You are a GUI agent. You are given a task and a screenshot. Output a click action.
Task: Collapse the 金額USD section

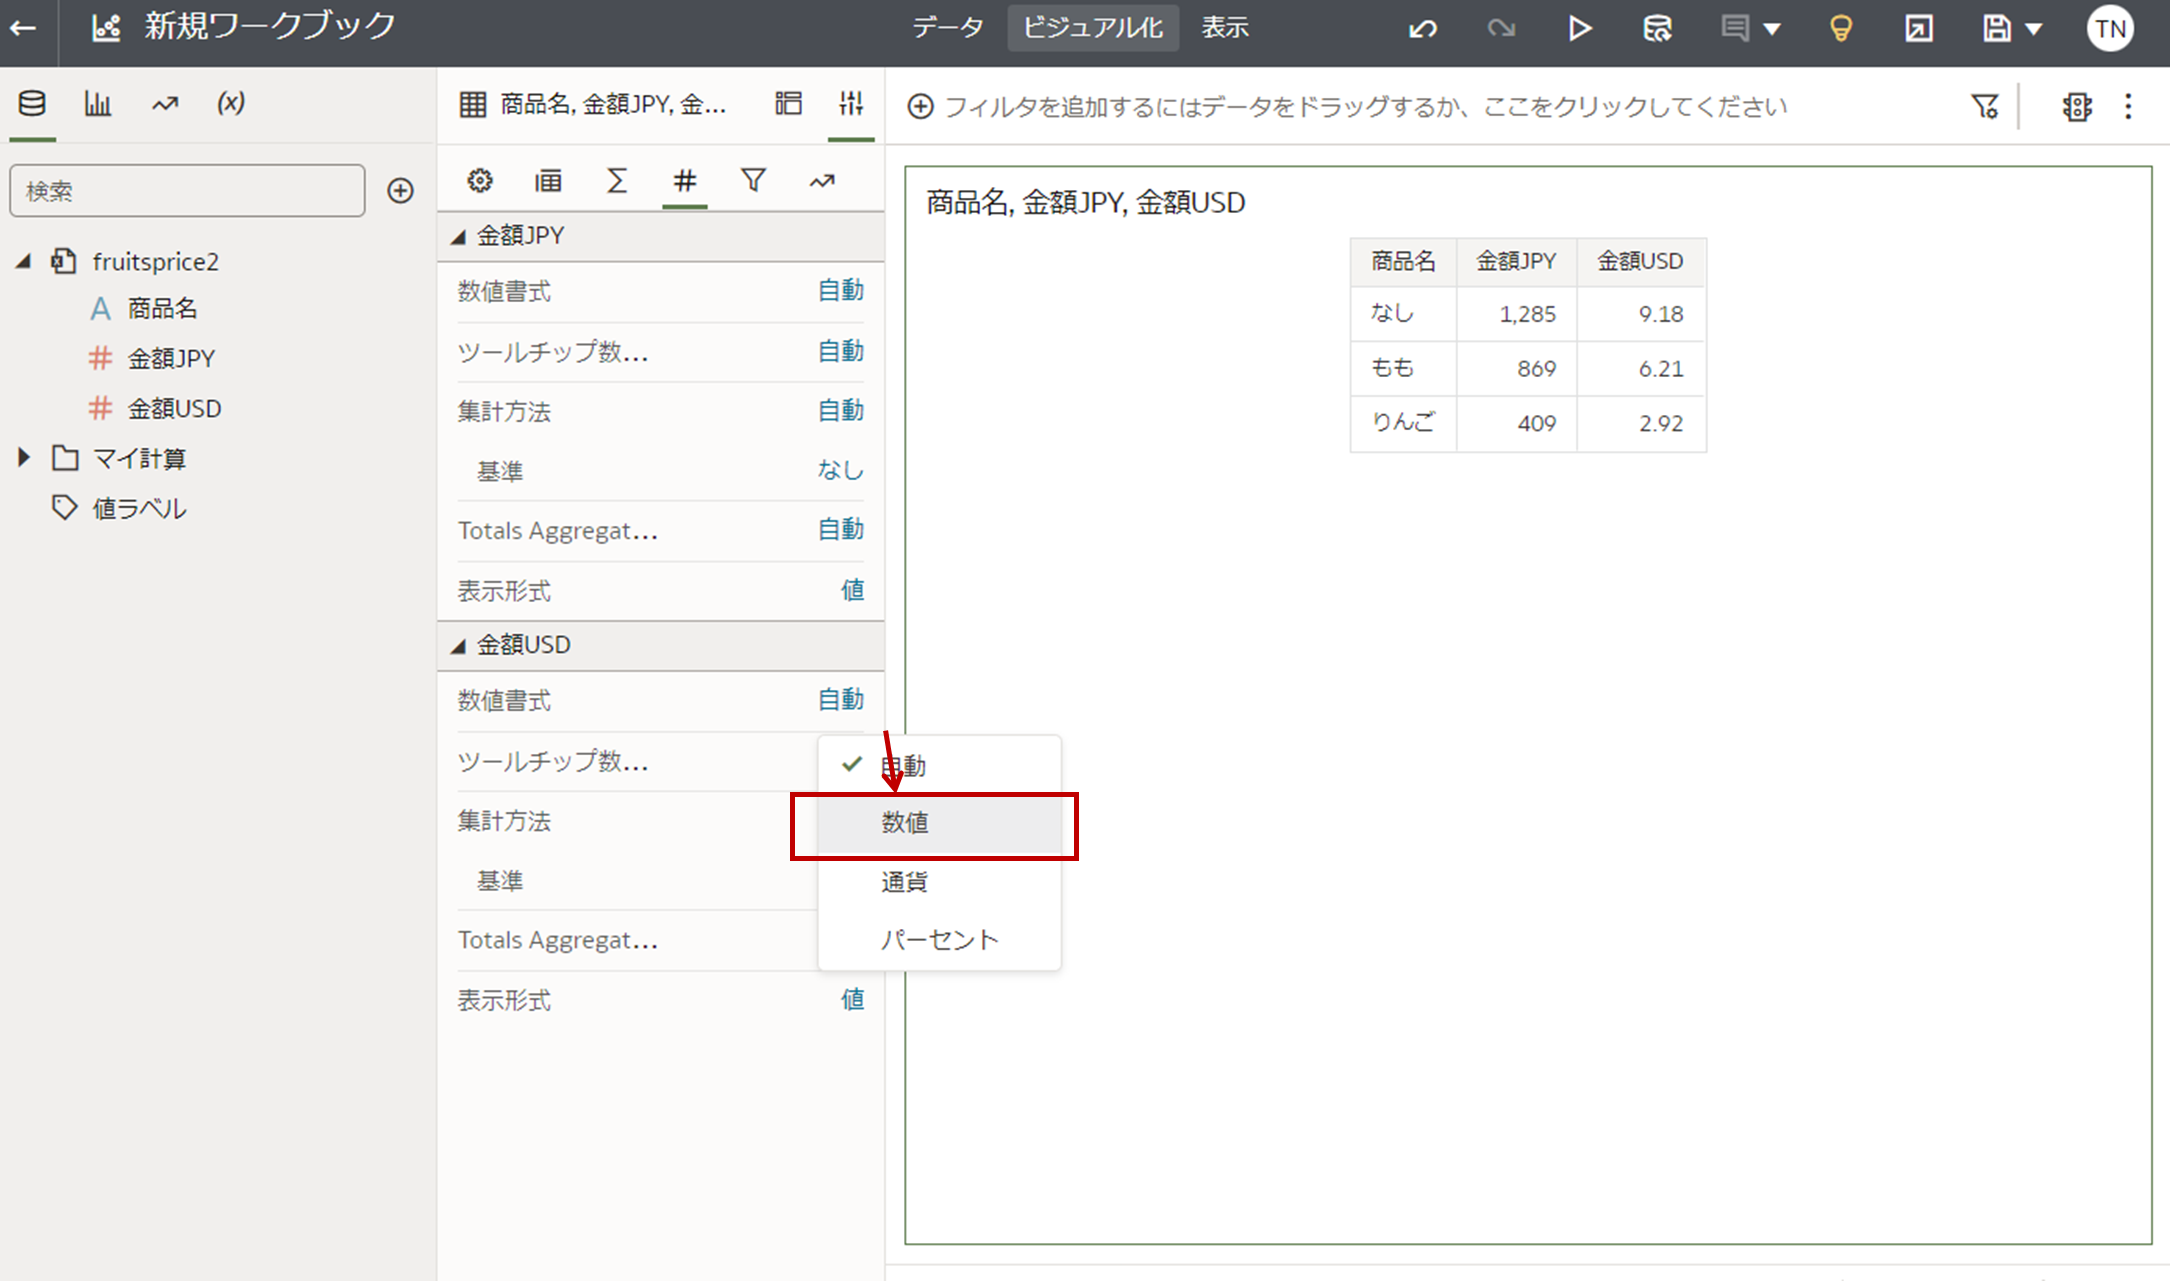click(x=459, y=646)
